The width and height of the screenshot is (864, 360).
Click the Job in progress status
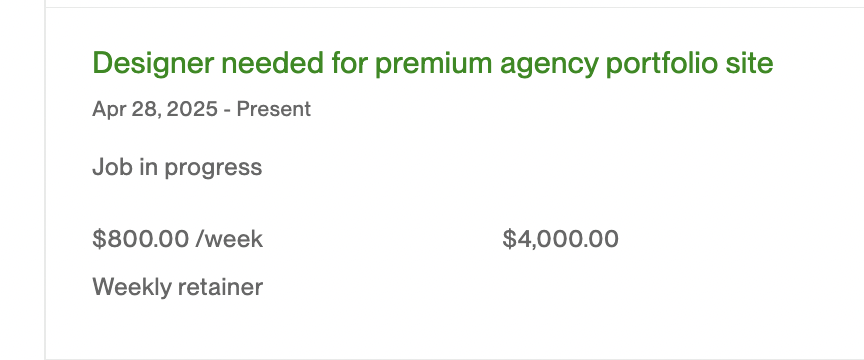(177, 167)
